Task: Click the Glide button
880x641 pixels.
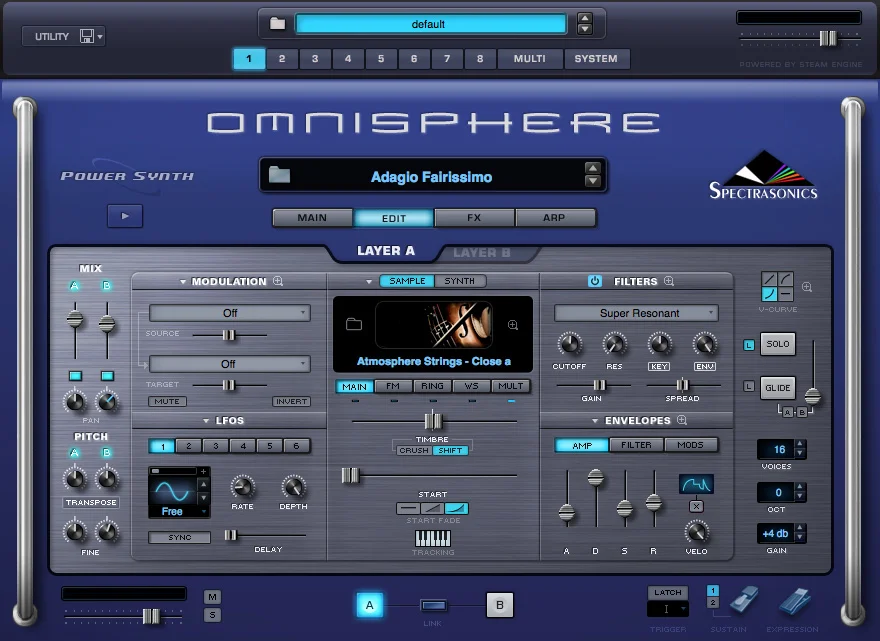Action: click(778, 389)
